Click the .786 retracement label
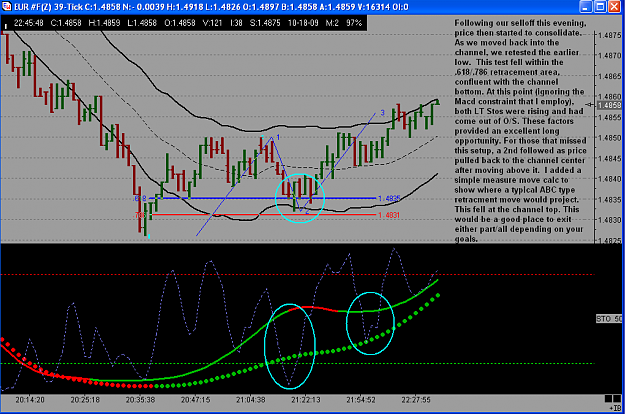 pos(140,215)
